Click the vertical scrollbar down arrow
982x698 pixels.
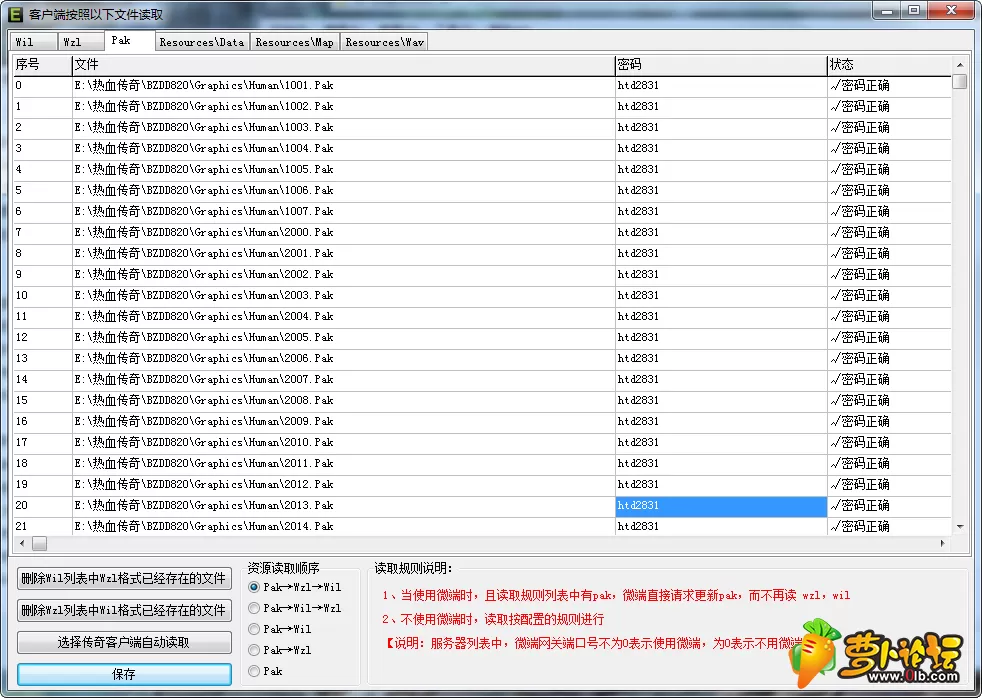pos(959,526)
